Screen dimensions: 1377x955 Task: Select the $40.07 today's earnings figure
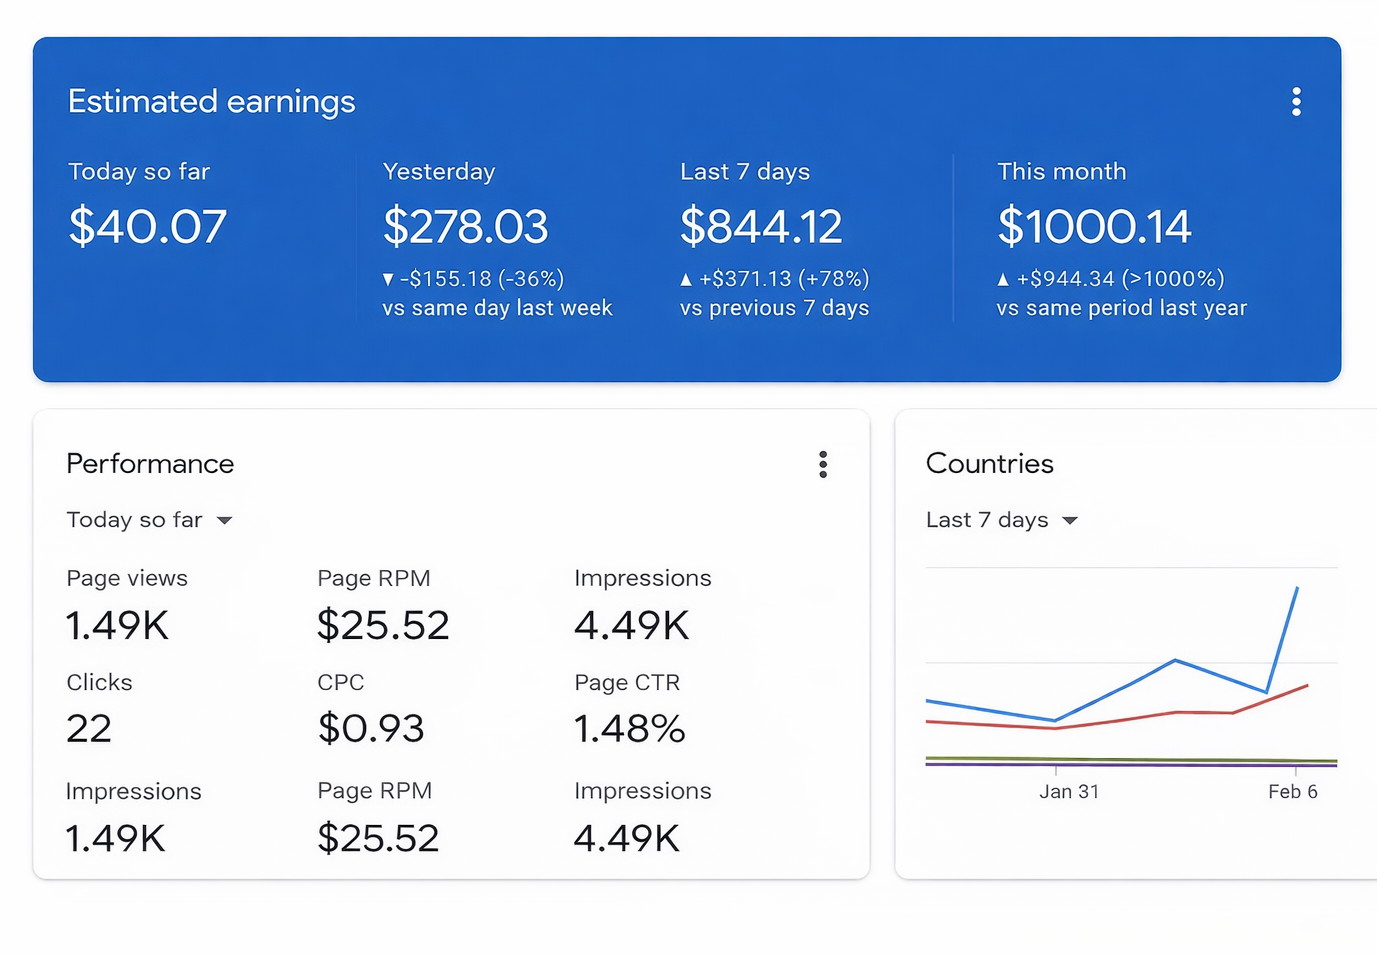[148, 227]
